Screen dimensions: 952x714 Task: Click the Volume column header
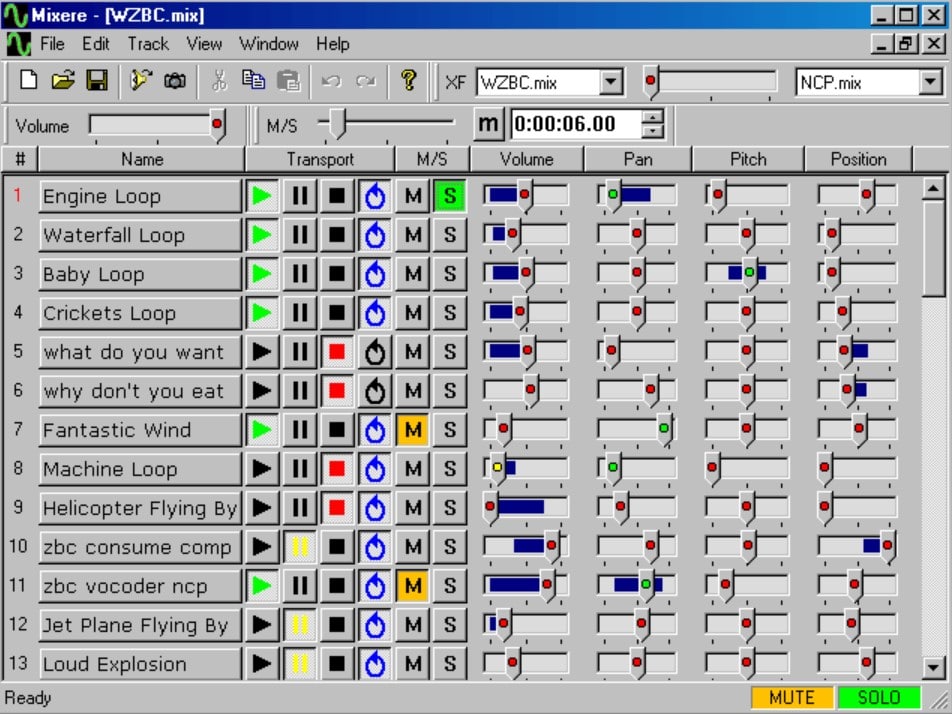click(x=526, y=159)
